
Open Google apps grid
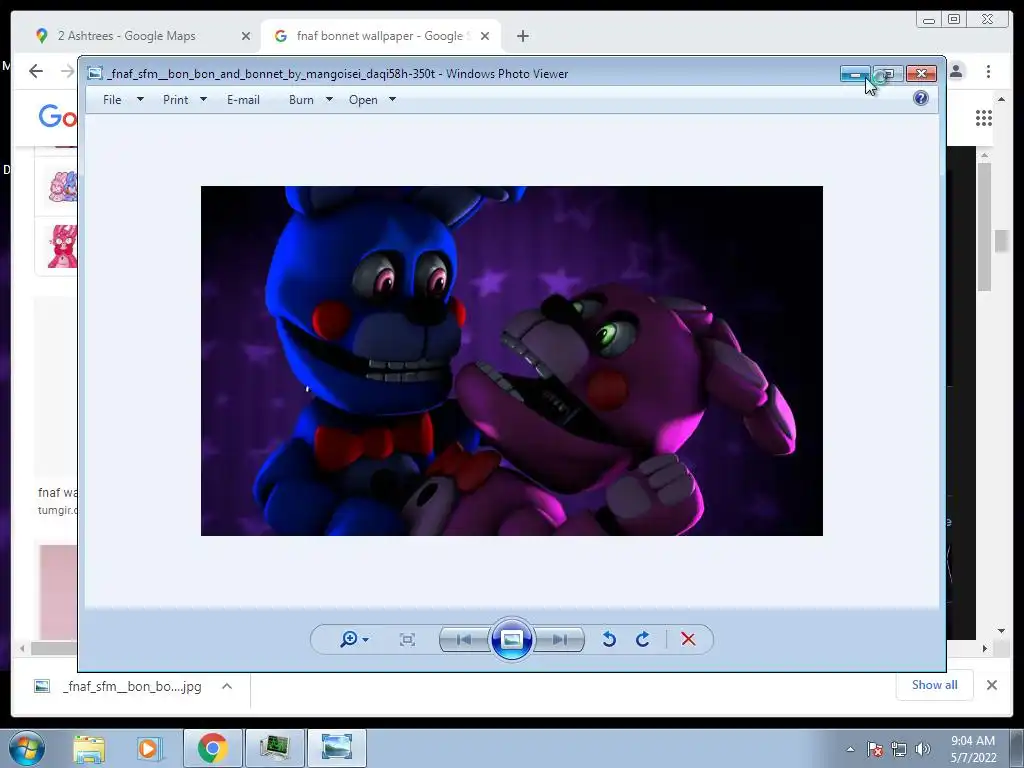[x=984, y=118]
